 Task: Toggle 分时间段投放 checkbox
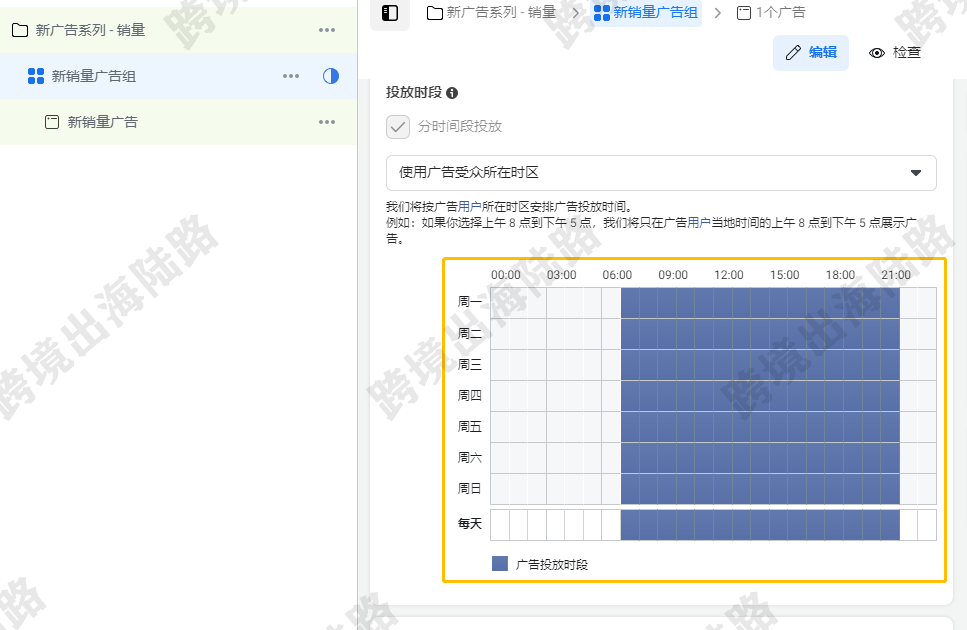(x=398, y=127)
